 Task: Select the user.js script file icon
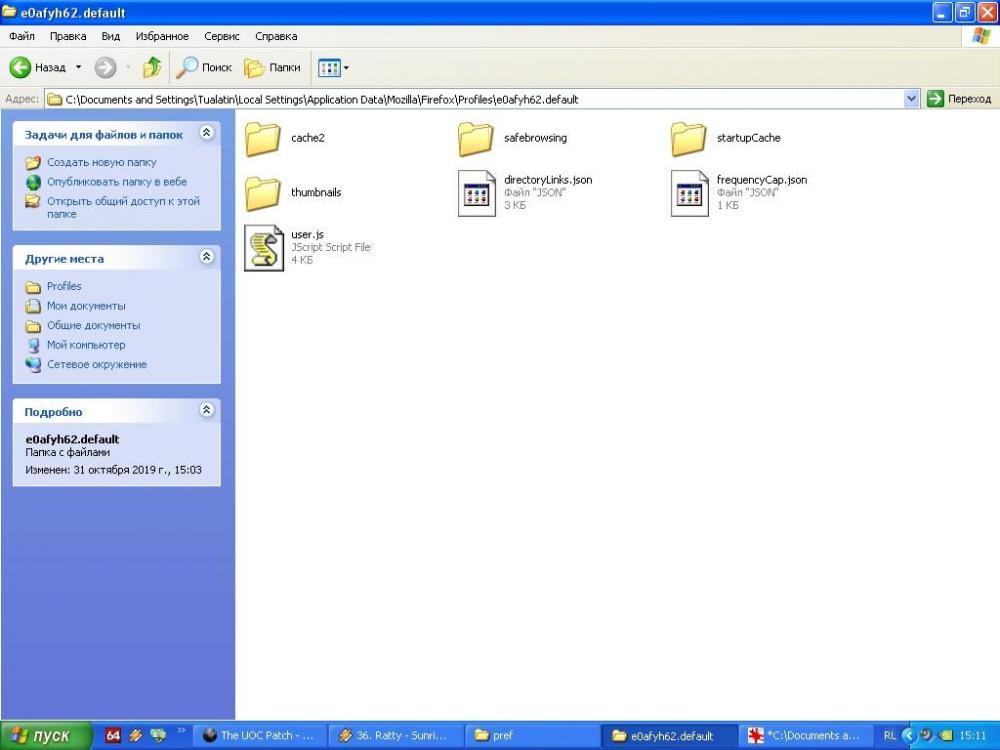263,248
